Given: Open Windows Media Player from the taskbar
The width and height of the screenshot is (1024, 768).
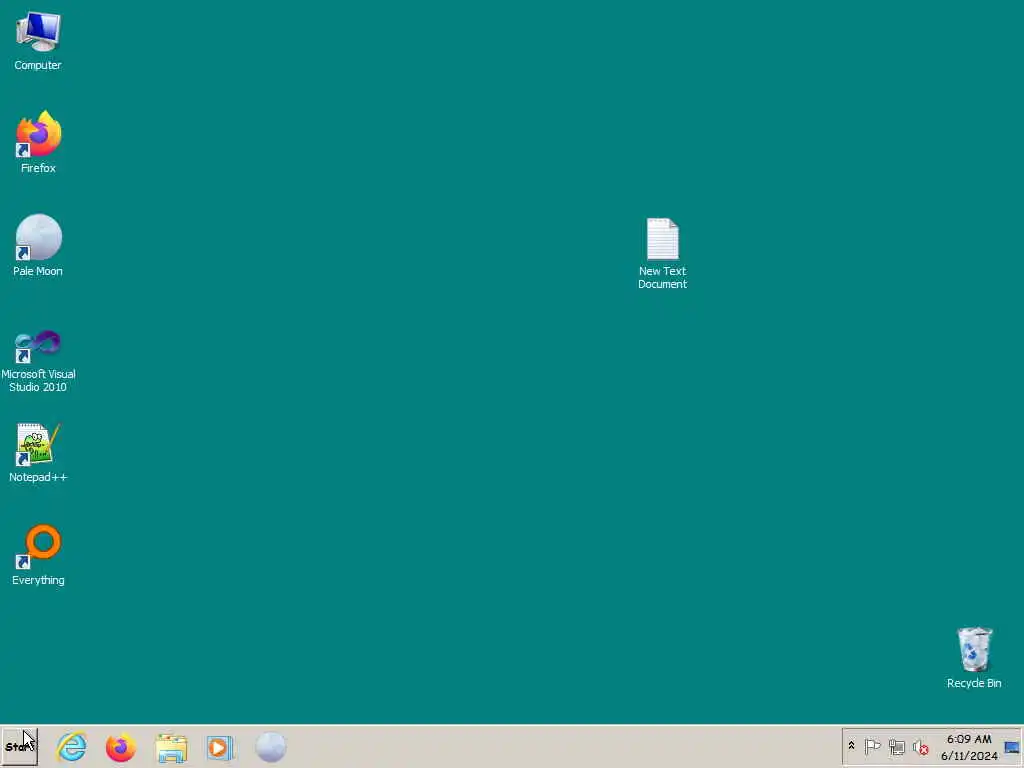Looking at the screenshot, I should (x=219, y=748).
